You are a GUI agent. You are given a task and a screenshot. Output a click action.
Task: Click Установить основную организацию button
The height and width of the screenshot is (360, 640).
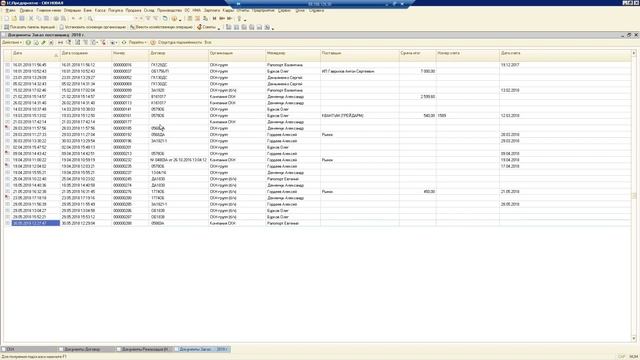click(x=93, y=27)
